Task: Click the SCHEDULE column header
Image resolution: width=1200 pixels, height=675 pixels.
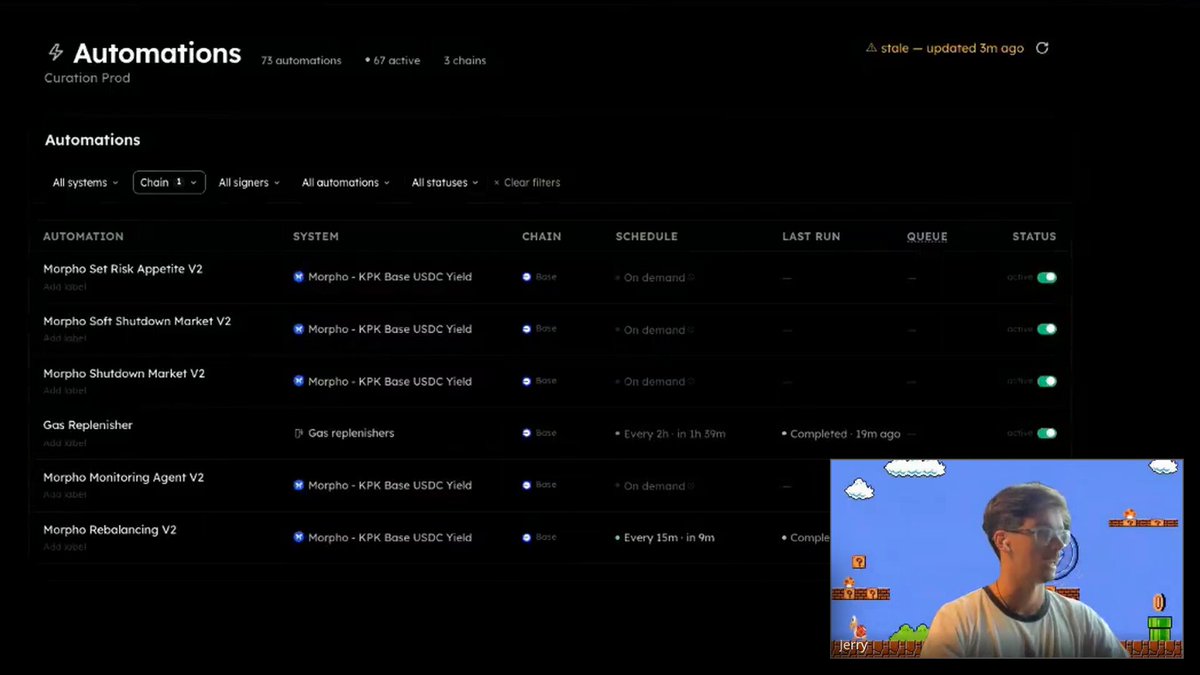Action: pos(647,237)
